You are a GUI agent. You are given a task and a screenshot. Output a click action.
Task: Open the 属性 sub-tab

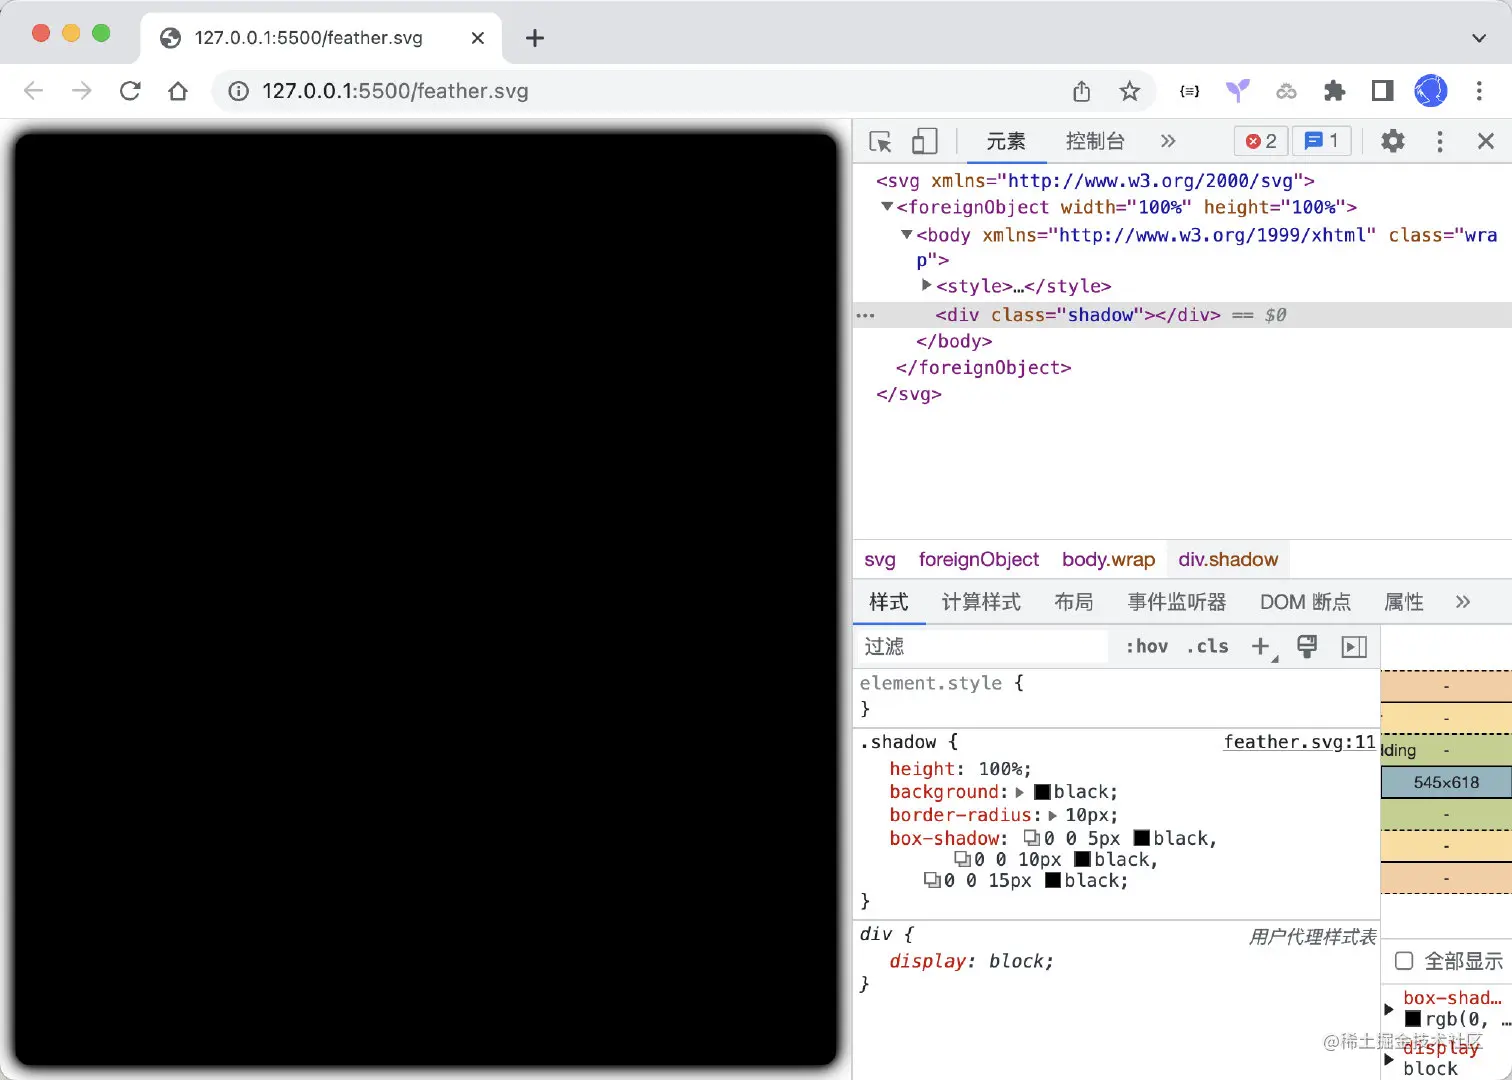(1403, 602)
